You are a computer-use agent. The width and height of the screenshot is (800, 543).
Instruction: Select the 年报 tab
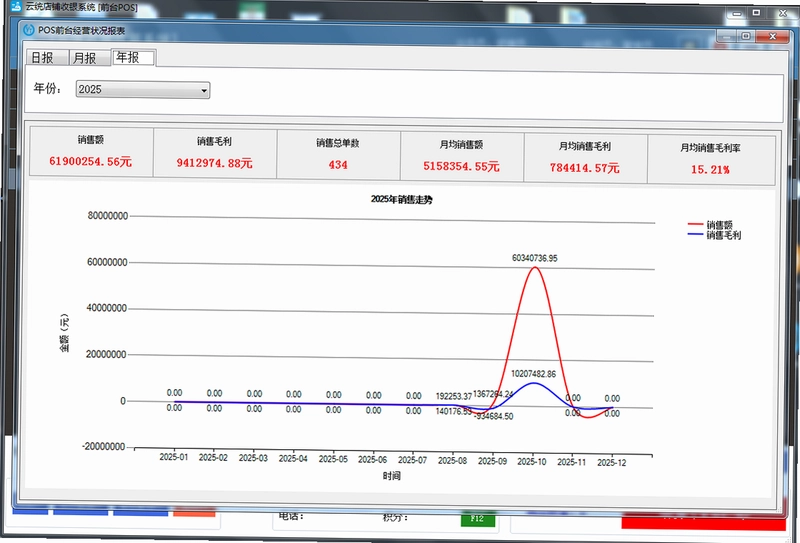[134, 57]
